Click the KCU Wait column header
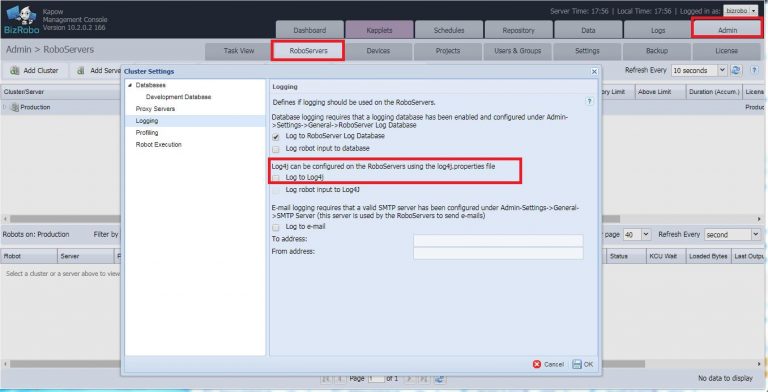The width and height of the screenshot is (768, 392). pyautogui.click(x=665, y=256)
